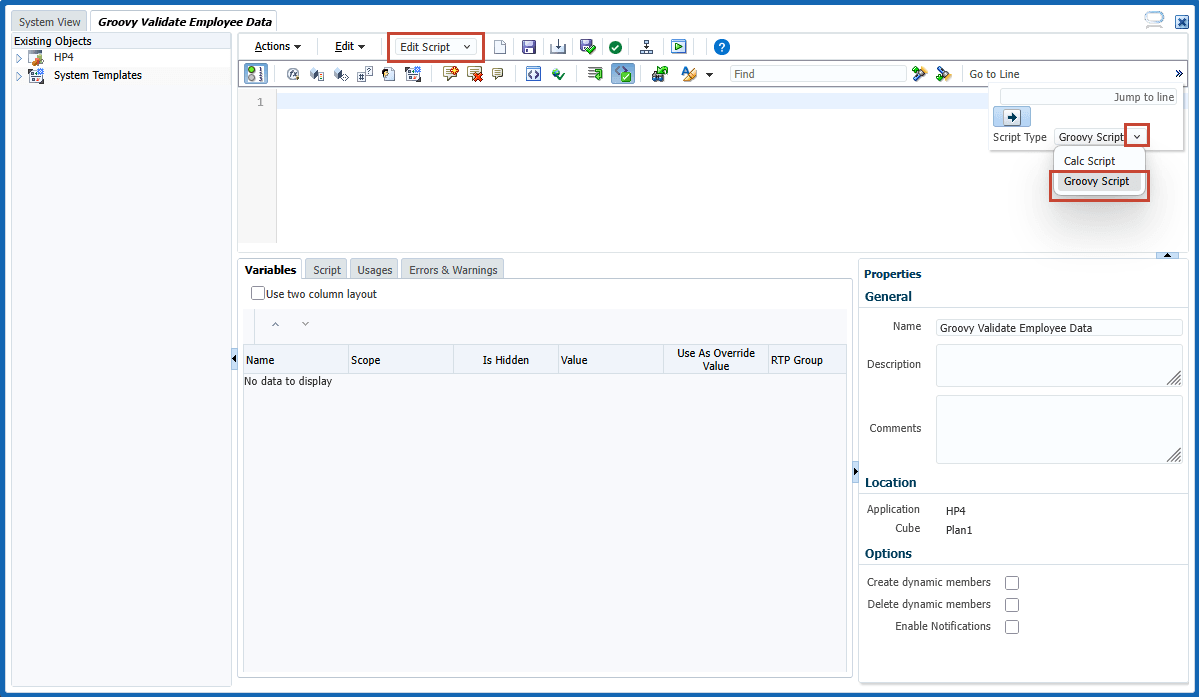
Task: Open the Edit Script dropdown
Action: [436, 47]
